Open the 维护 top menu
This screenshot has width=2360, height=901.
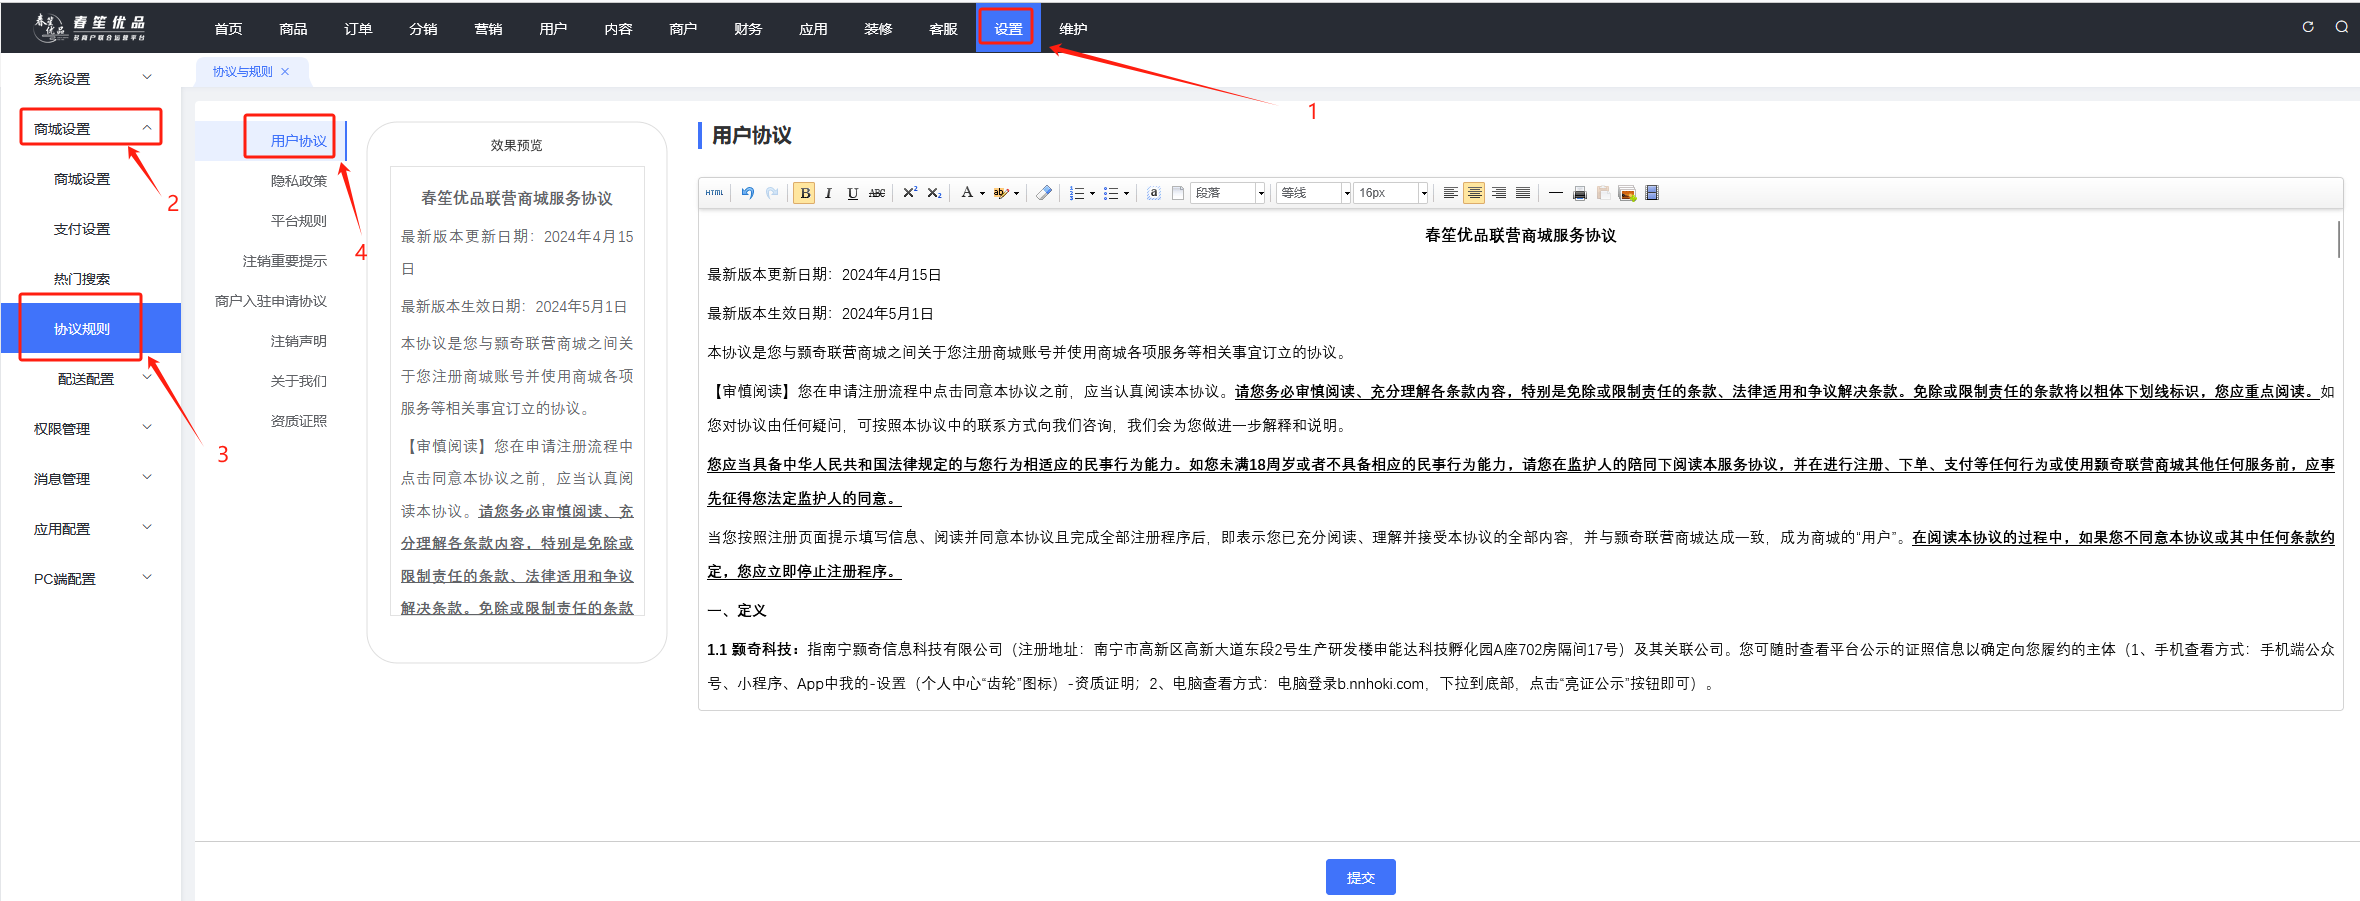coord(1073,28)
